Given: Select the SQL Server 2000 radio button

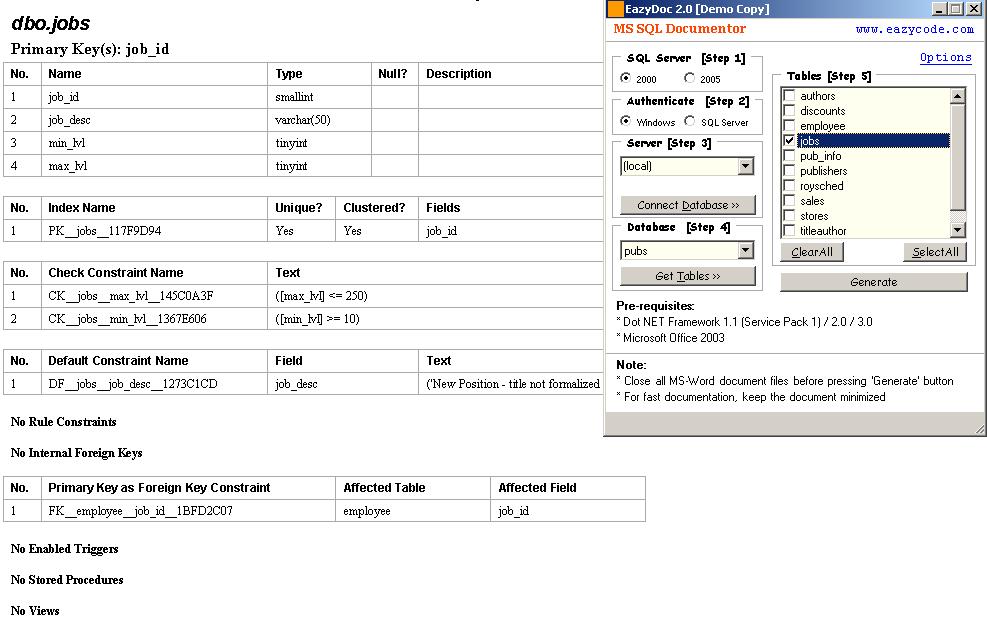Looking at the screenshot, I should point(625,78).
